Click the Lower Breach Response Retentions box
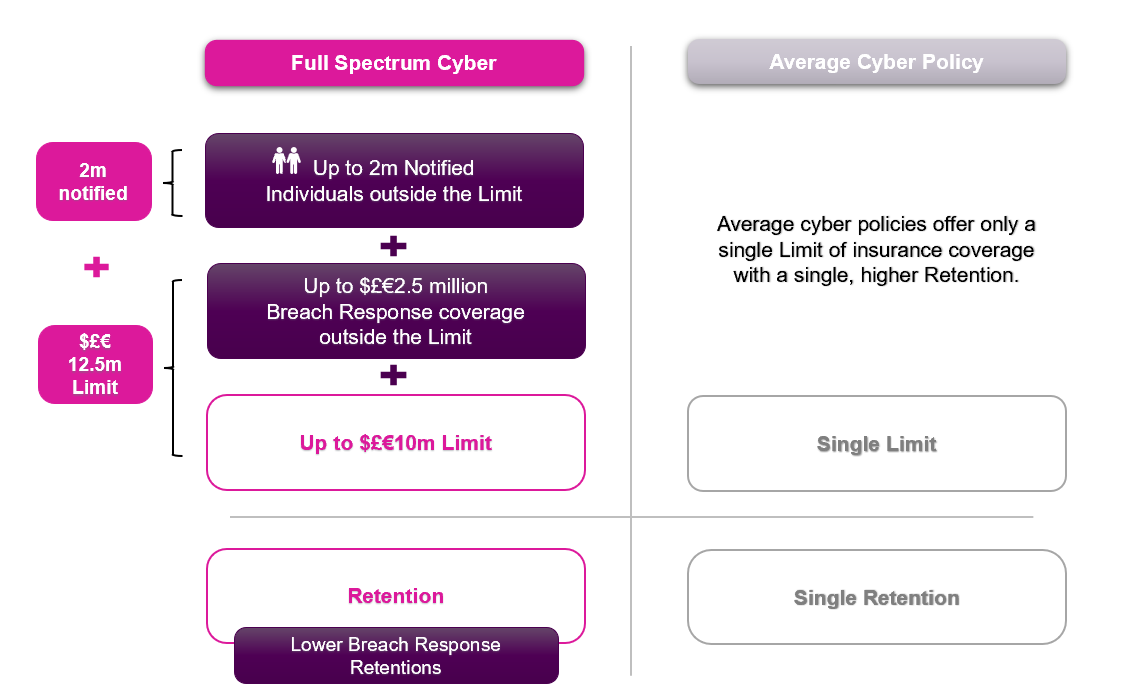The height and width of the screenshot is (695, 1132). click(x=396, y=655)
